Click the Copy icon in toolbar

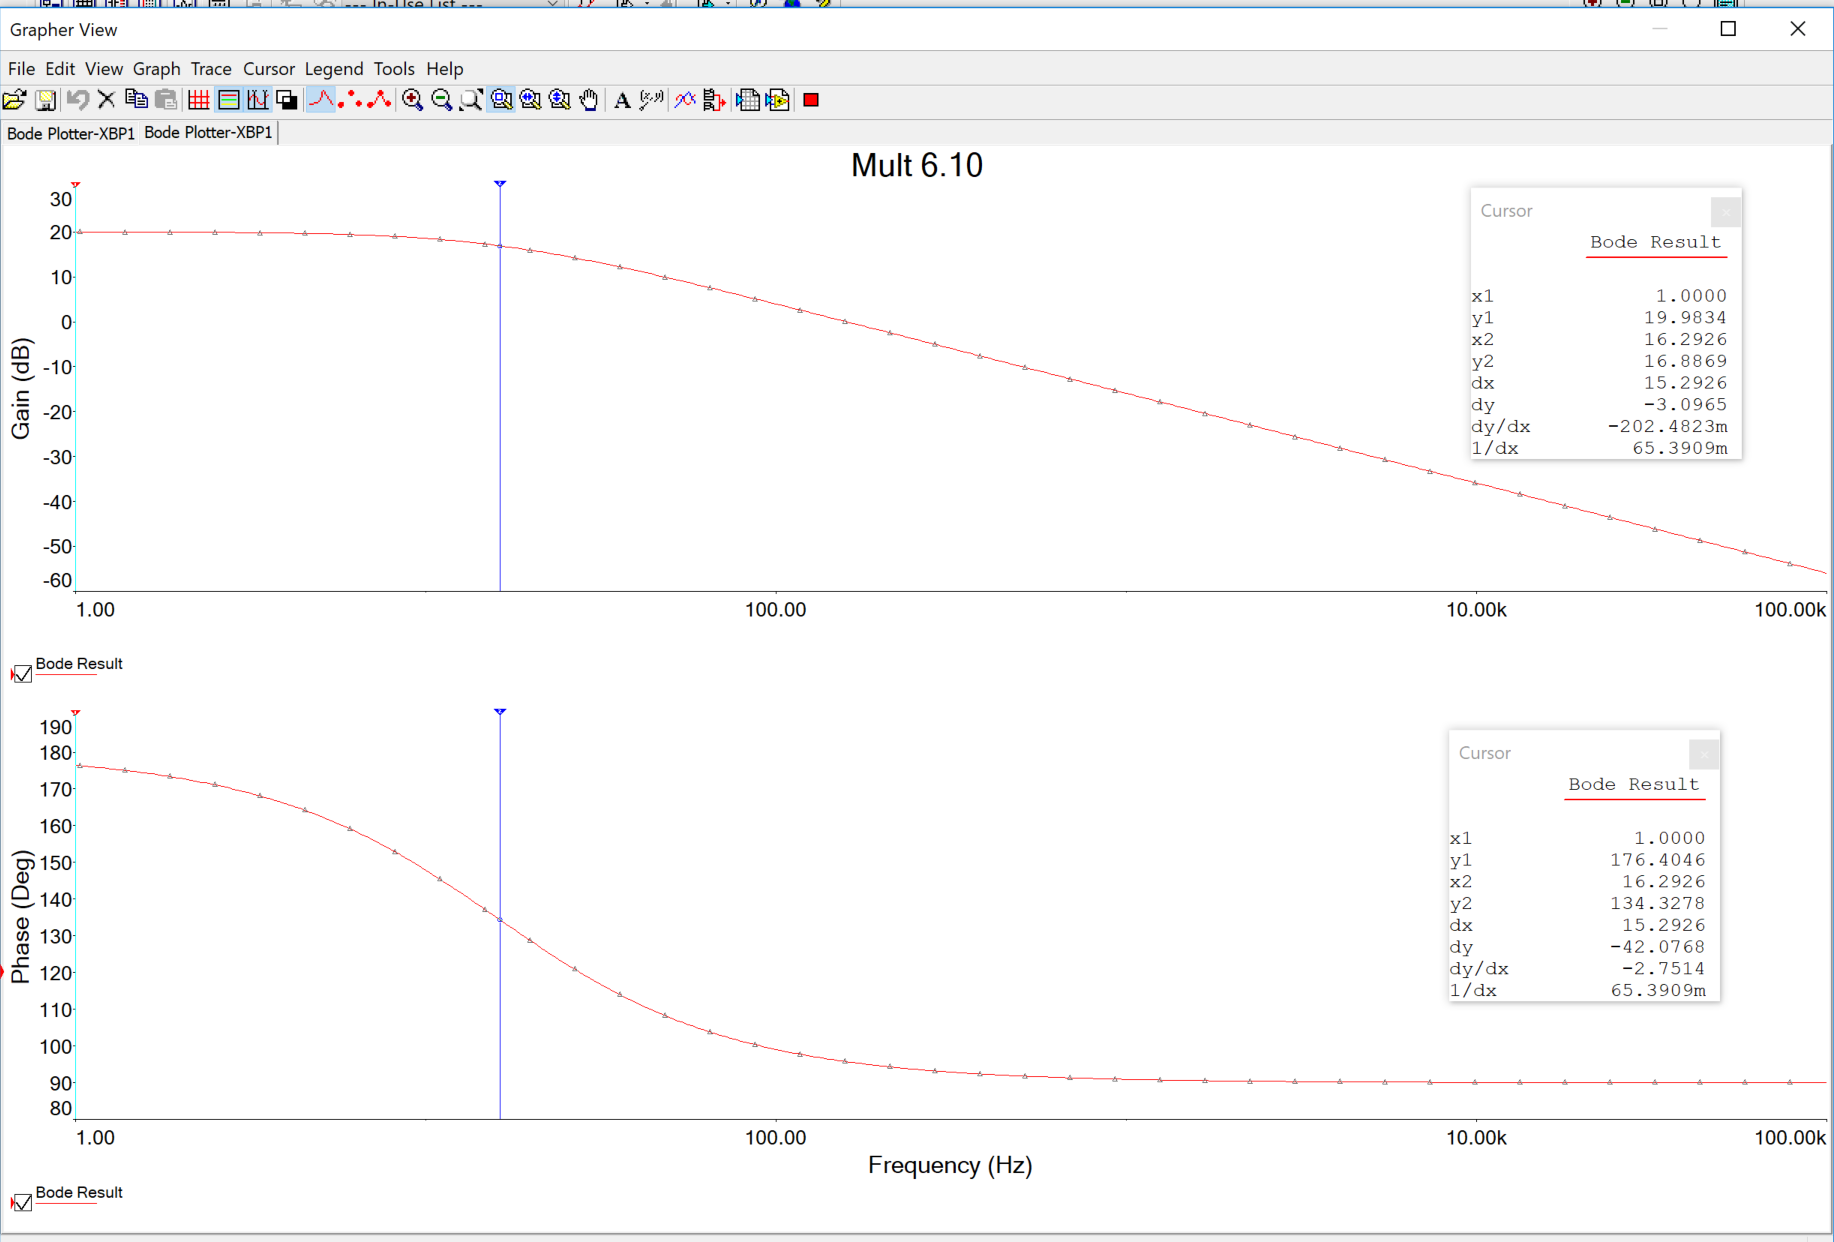[x=136, y=100]
